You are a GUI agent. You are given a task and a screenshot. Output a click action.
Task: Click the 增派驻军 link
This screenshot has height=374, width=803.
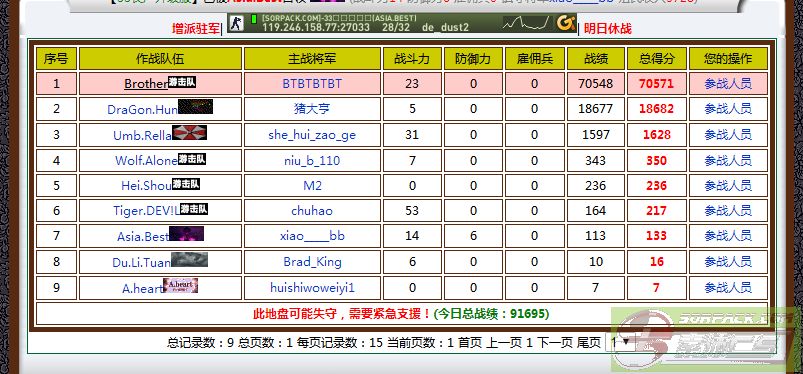click(x=195, y=29)
